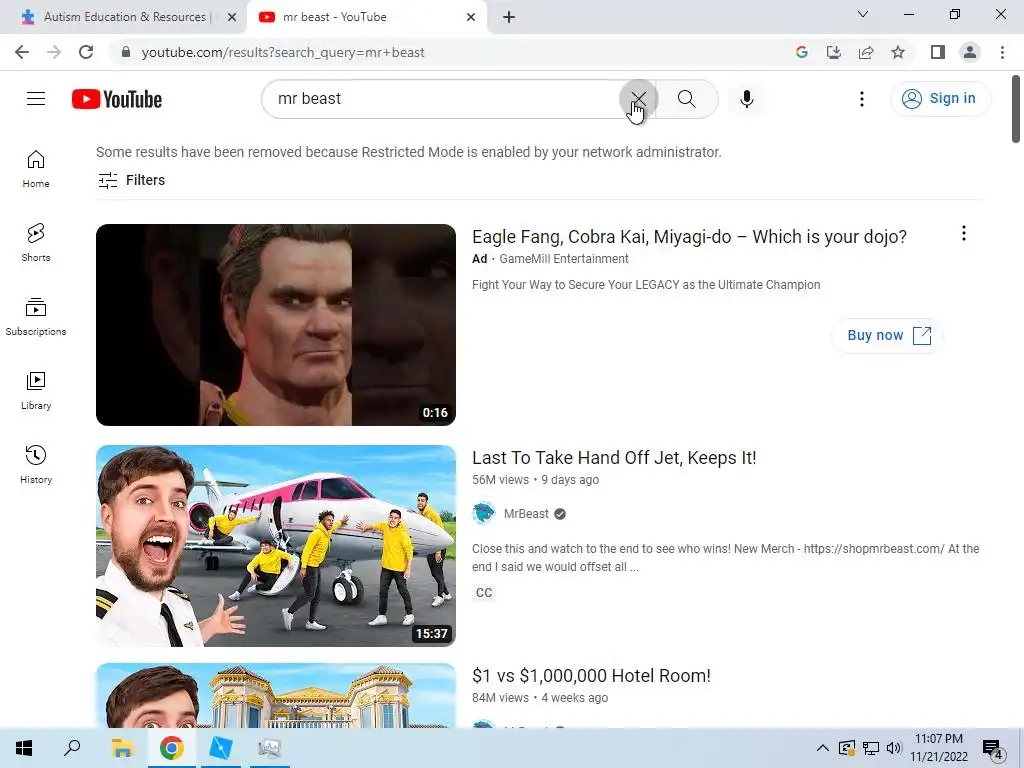Share this page using the share icon

(865, 52)
